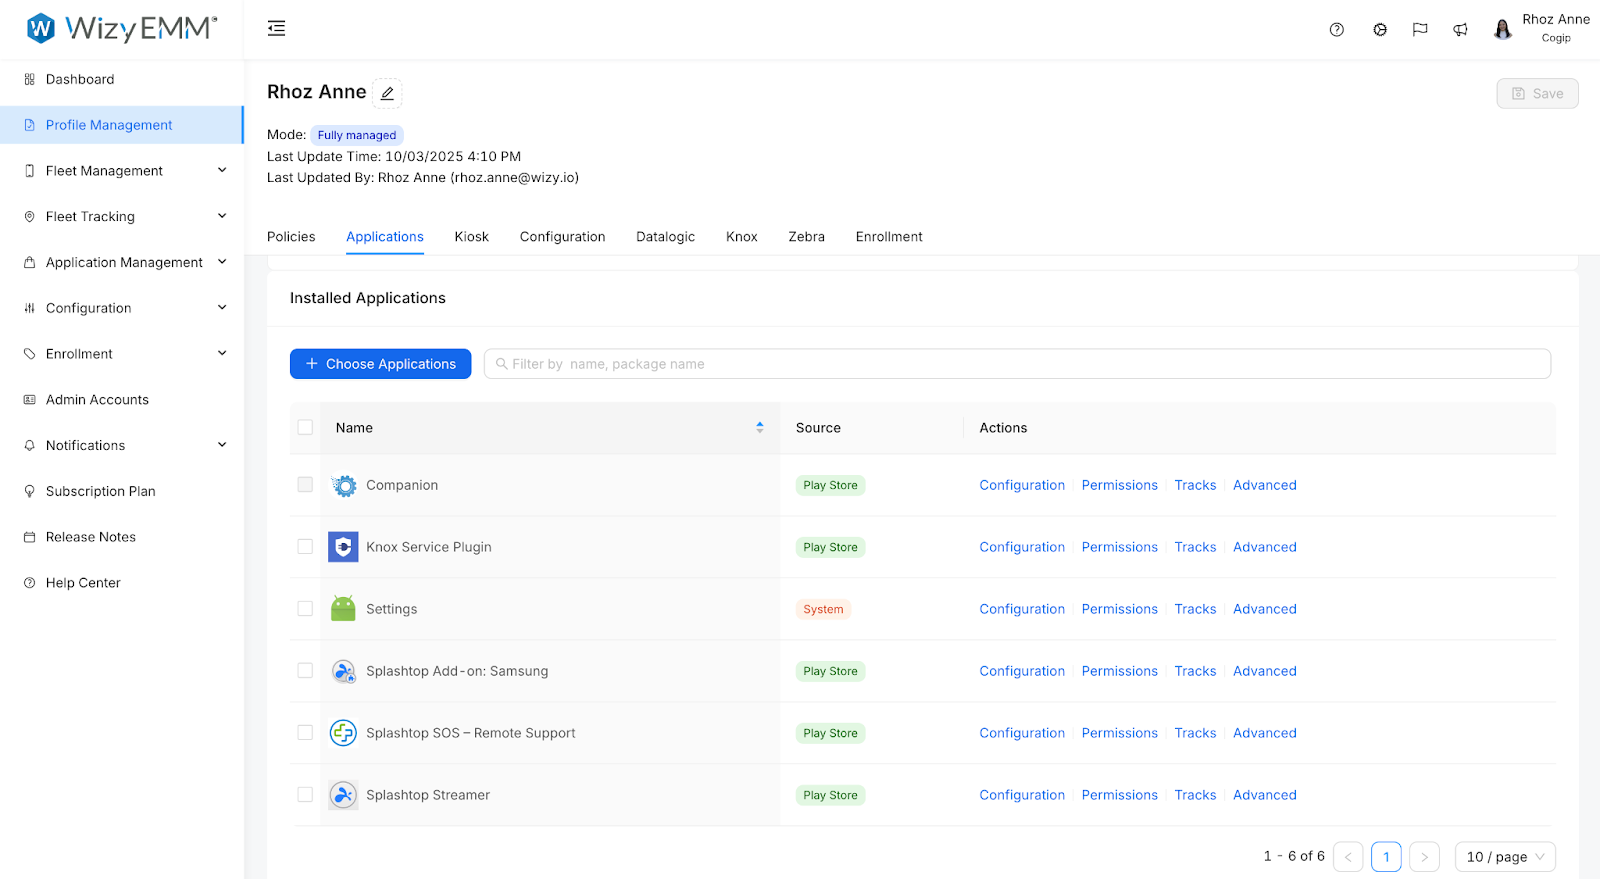Click the Enrollment tag icon in sidebar
The width and height of the screenshot is (1600, 879).
point(29,353)
